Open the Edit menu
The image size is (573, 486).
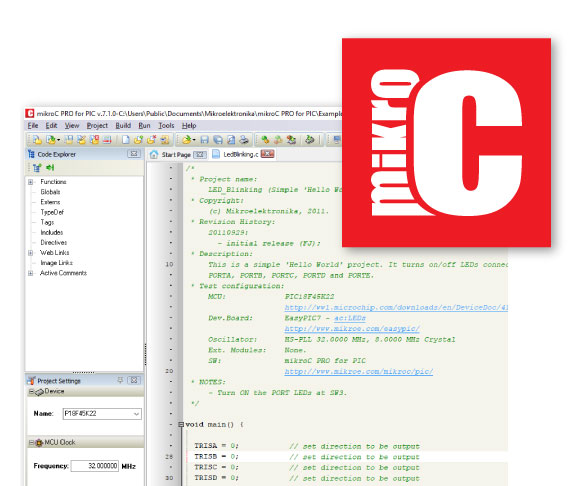(x=51, y=126)
